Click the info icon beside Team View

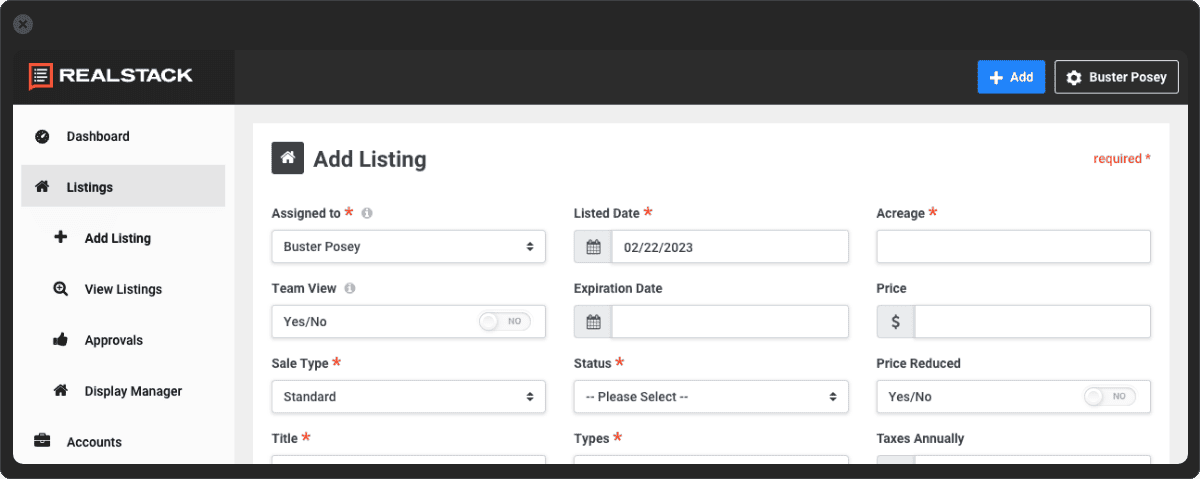pyautogui.click(x=350, y=288)
